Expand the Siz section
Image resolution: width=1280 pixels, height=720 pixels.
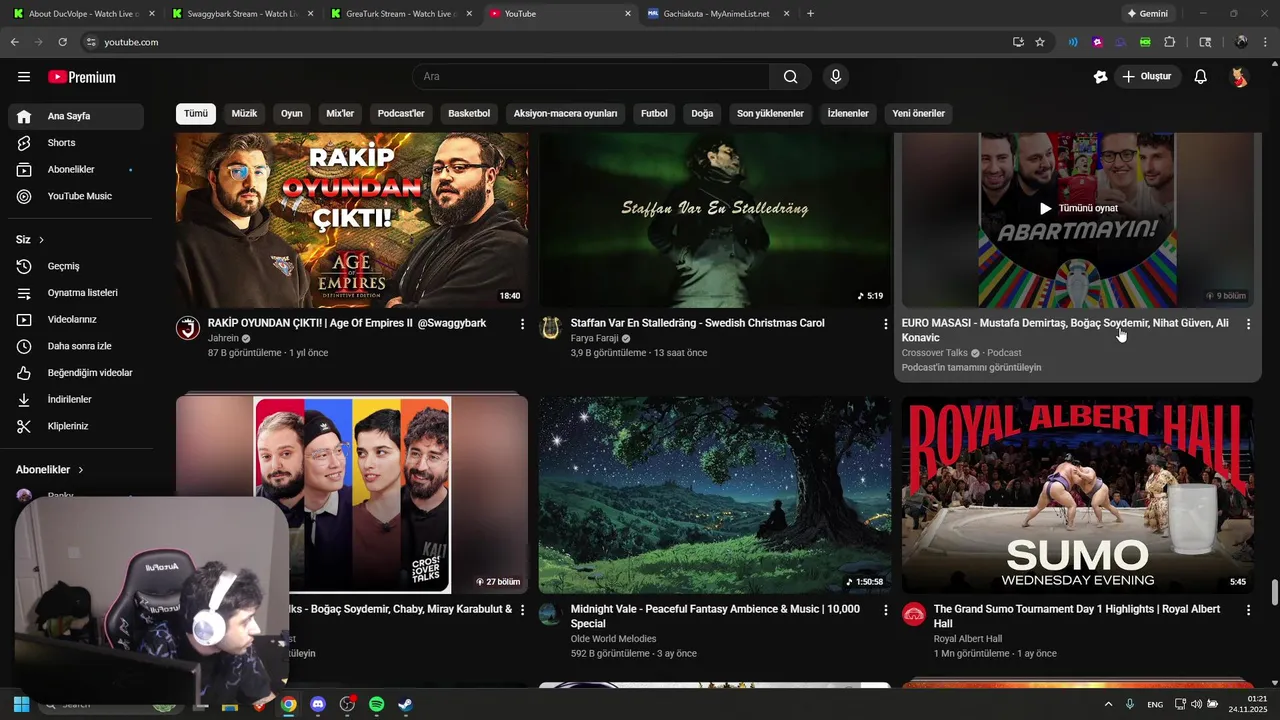tap(30, 240)
